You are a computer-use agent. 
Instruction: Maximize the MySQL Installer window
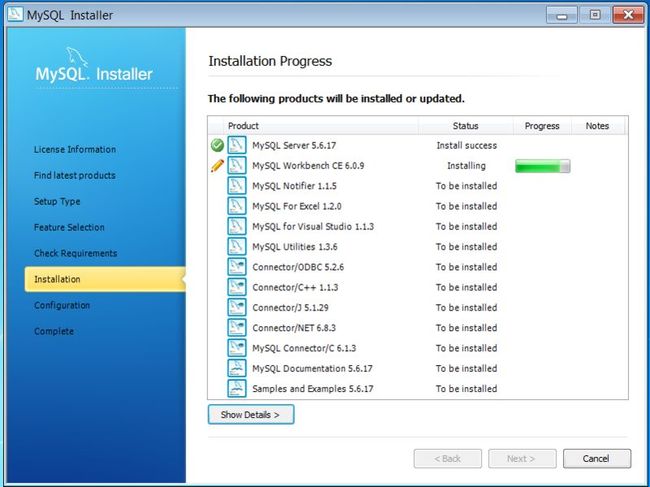(x=595, y=15)
